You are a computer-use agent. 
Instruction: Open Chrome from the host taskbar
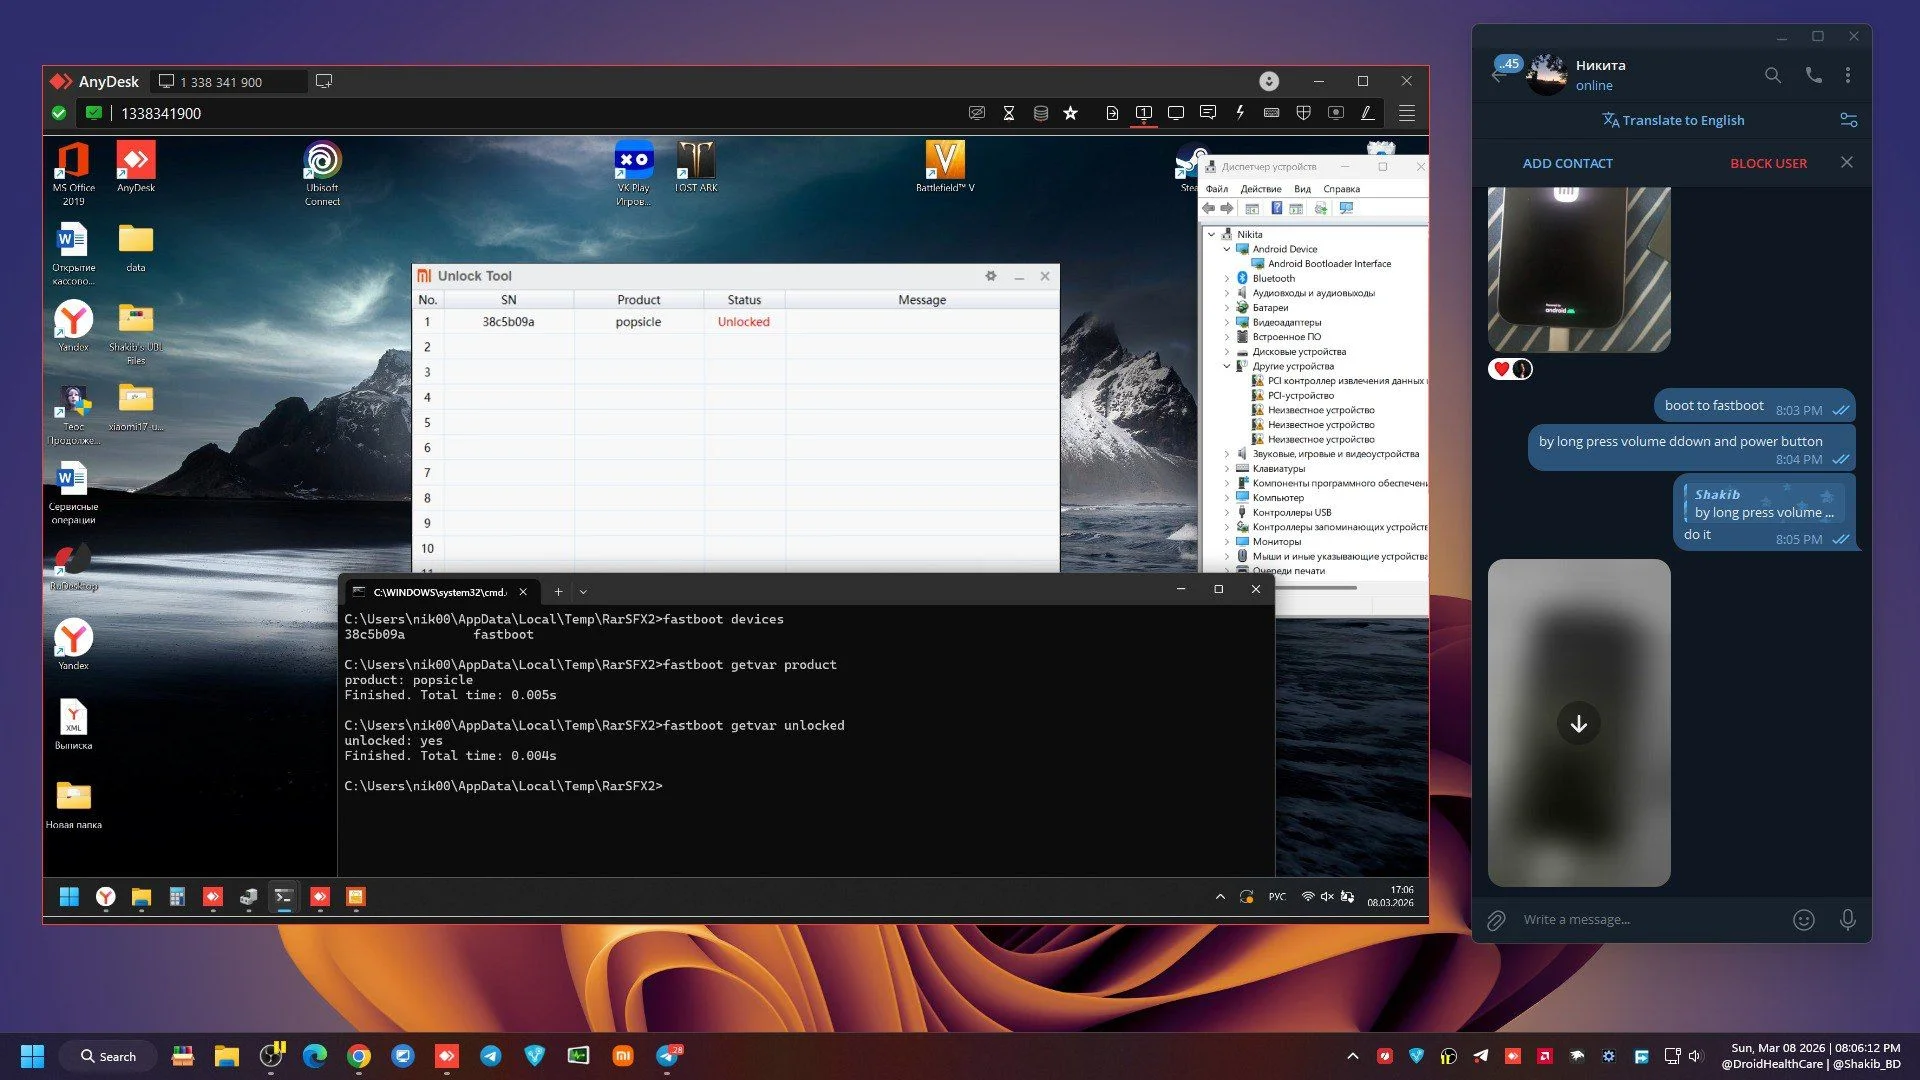[359, 1056]
